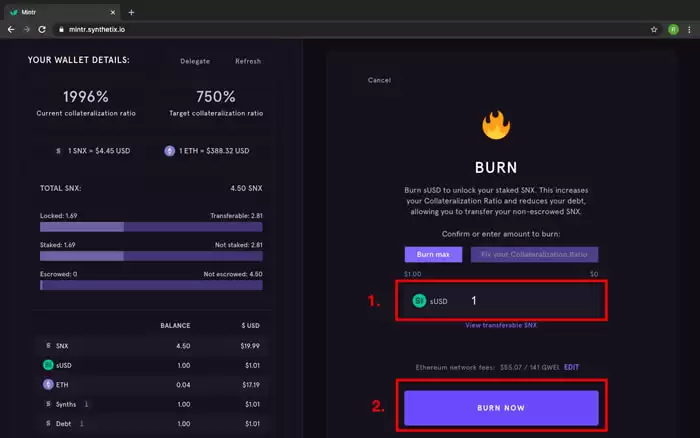700x438 pixels.
Task: Select the Mintr browser tab
Action: (60, 11)
